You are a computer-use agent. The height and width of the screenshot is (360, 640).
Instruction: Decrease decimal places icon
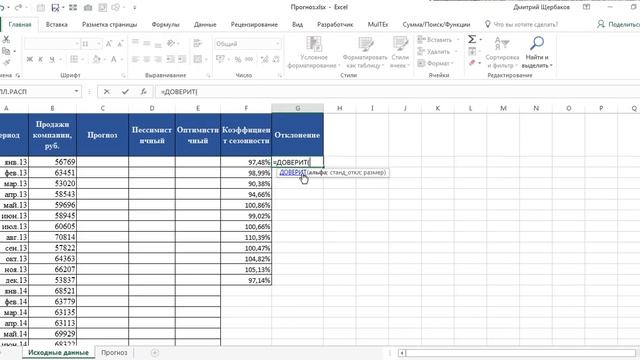point(276,60)
